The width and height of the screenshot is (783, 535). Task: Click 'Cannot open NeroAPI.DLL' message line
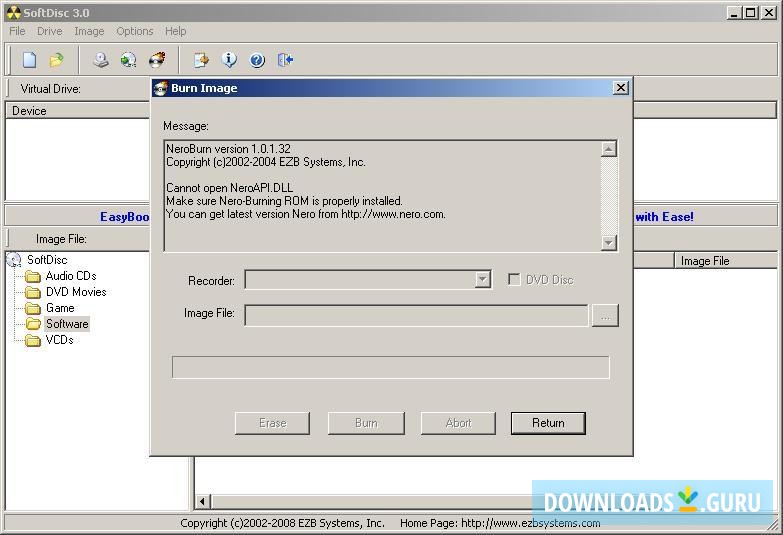(229, 188)
